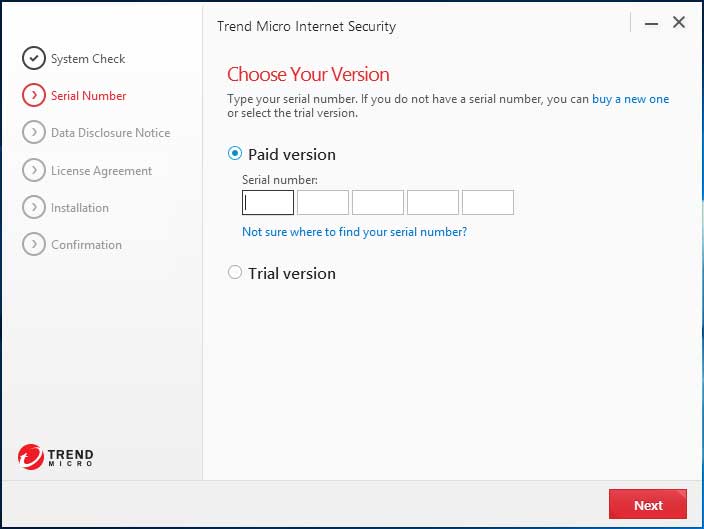Screen dimensions: 704x529
Task: Click the 'Choose Your Version' heading
Action: pos(308,75)
